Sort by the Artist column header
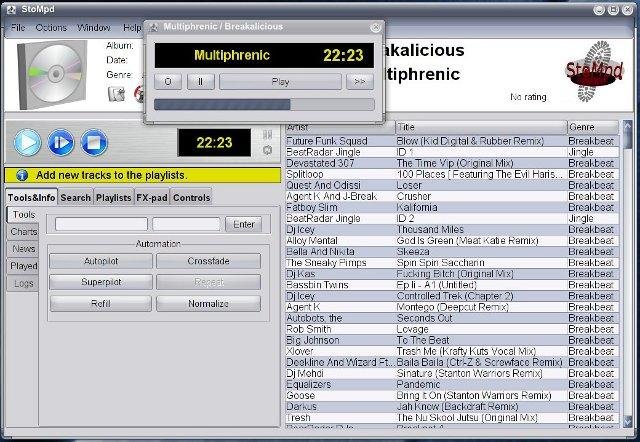This screenshot has height=442, width=640. pyautogui.click(x=340, y=127)
